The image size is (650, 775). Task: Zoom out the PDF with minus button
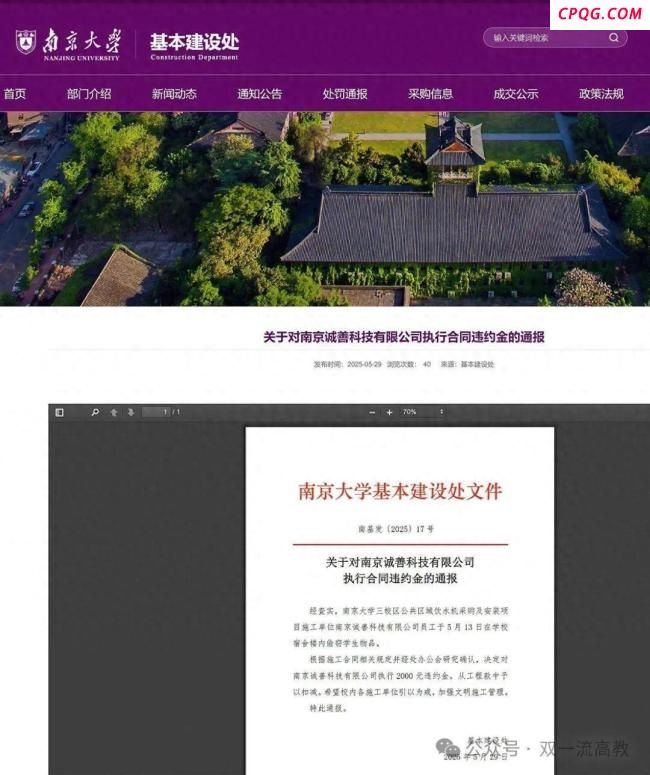[372, 412]
